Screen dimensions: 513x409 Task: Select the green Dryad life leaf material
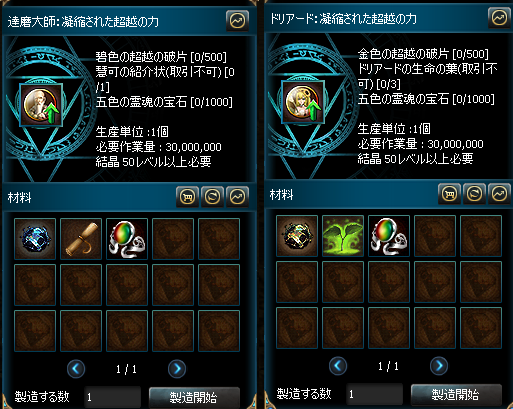[343, 236]
